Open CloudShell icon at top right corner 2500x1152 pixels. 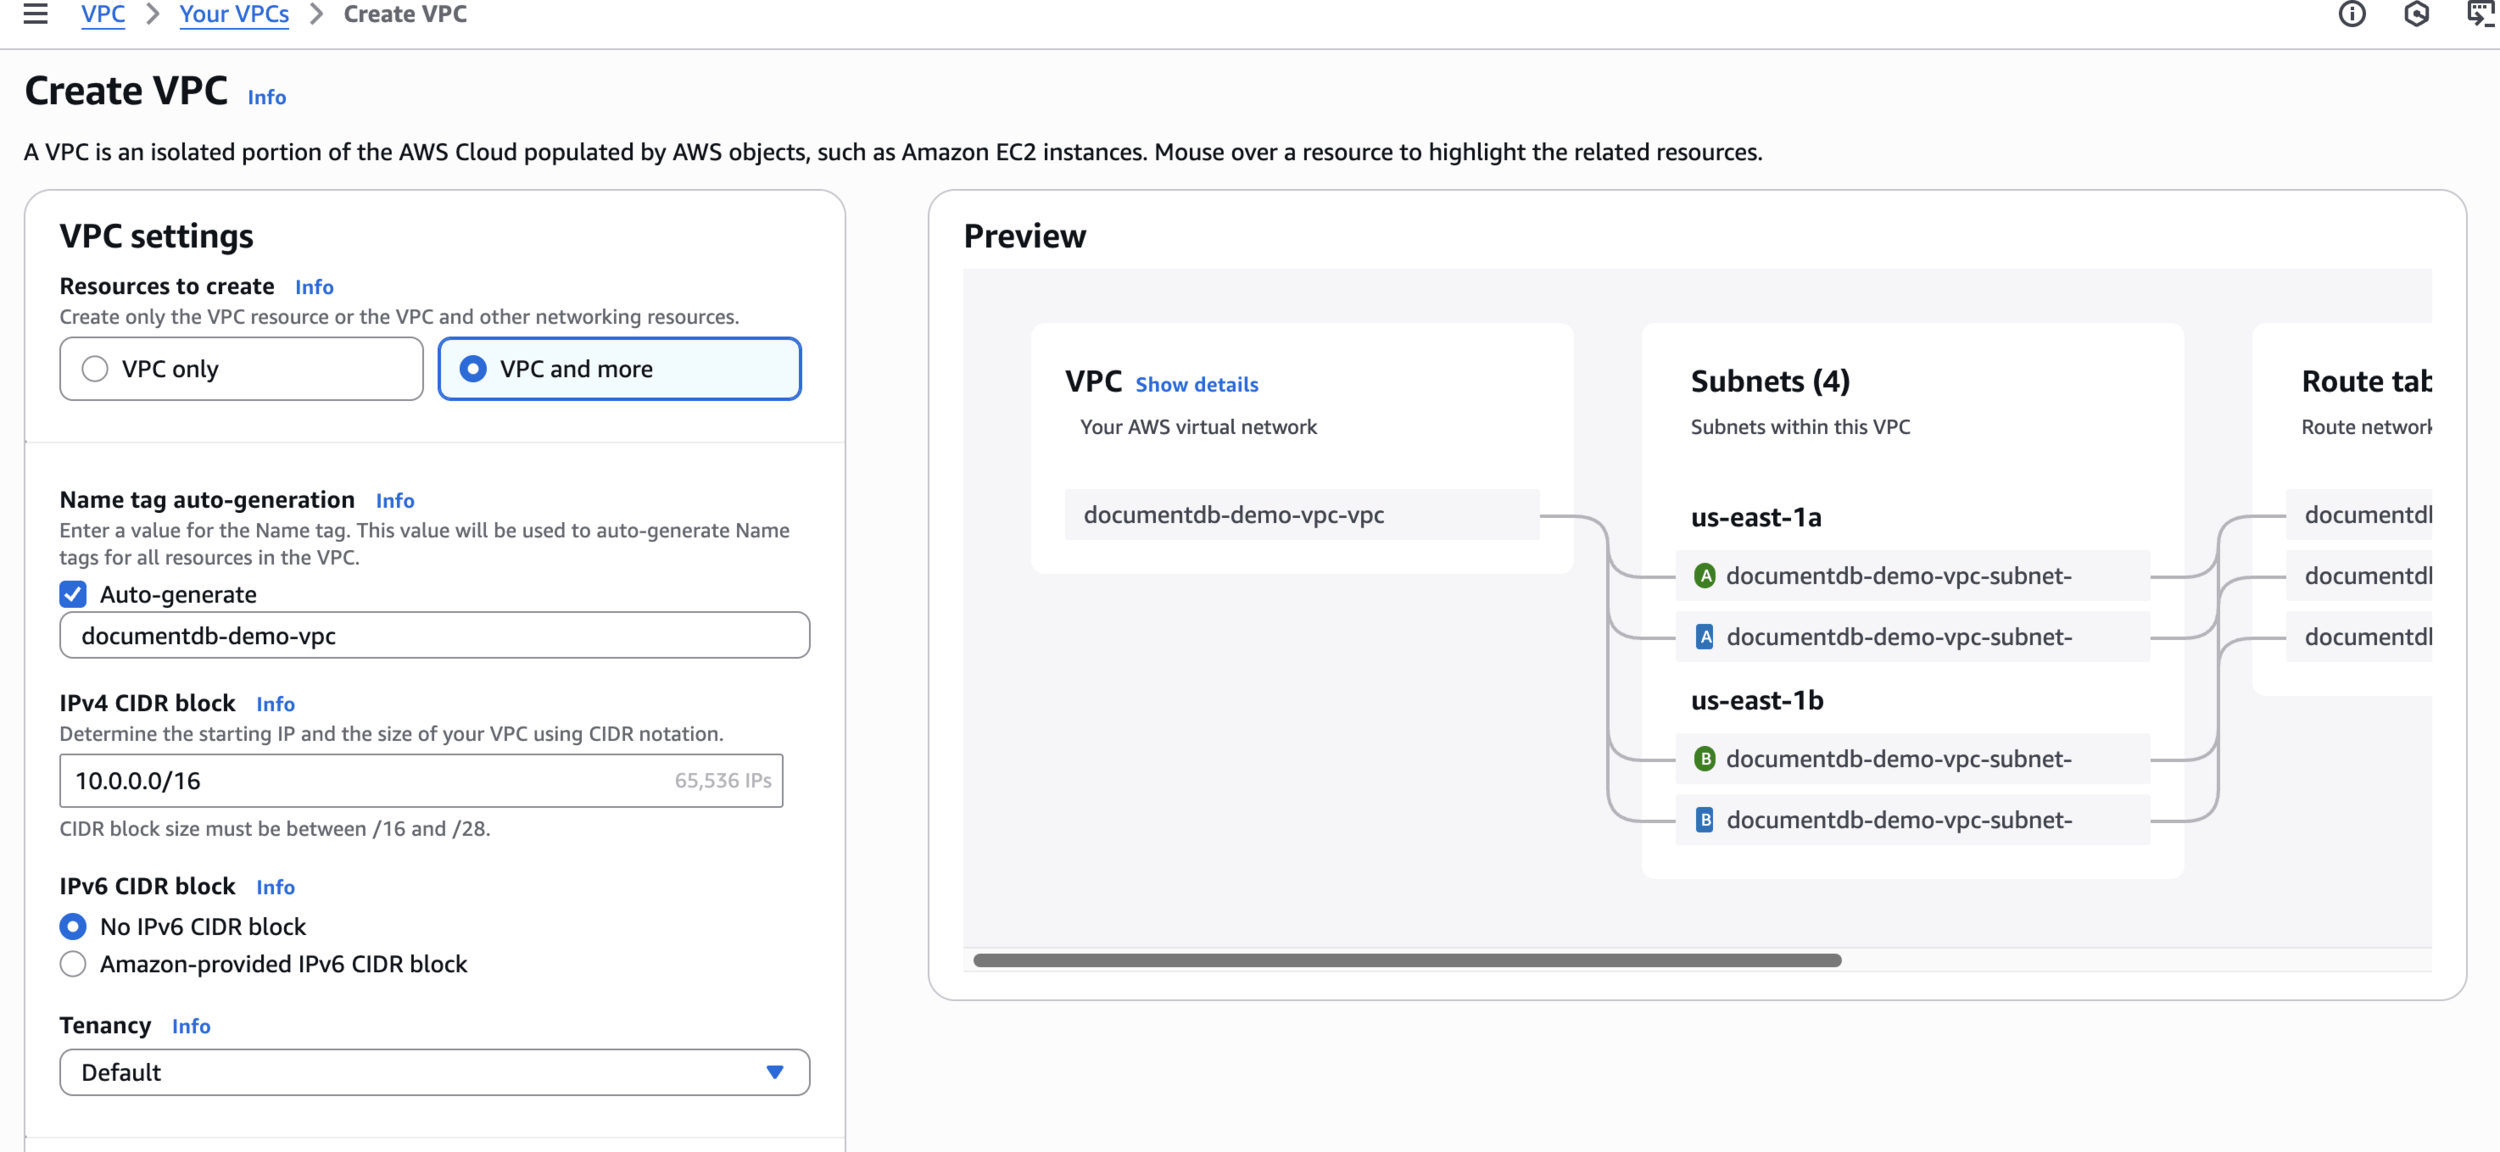[x=2481, y=14]
